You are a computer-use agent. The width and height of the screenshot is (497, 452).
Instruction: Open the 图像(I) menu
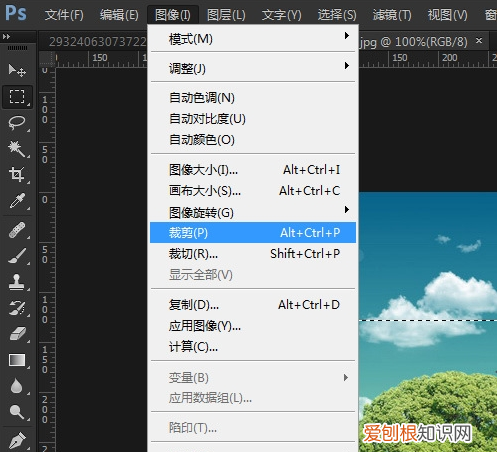coord(173,15)
